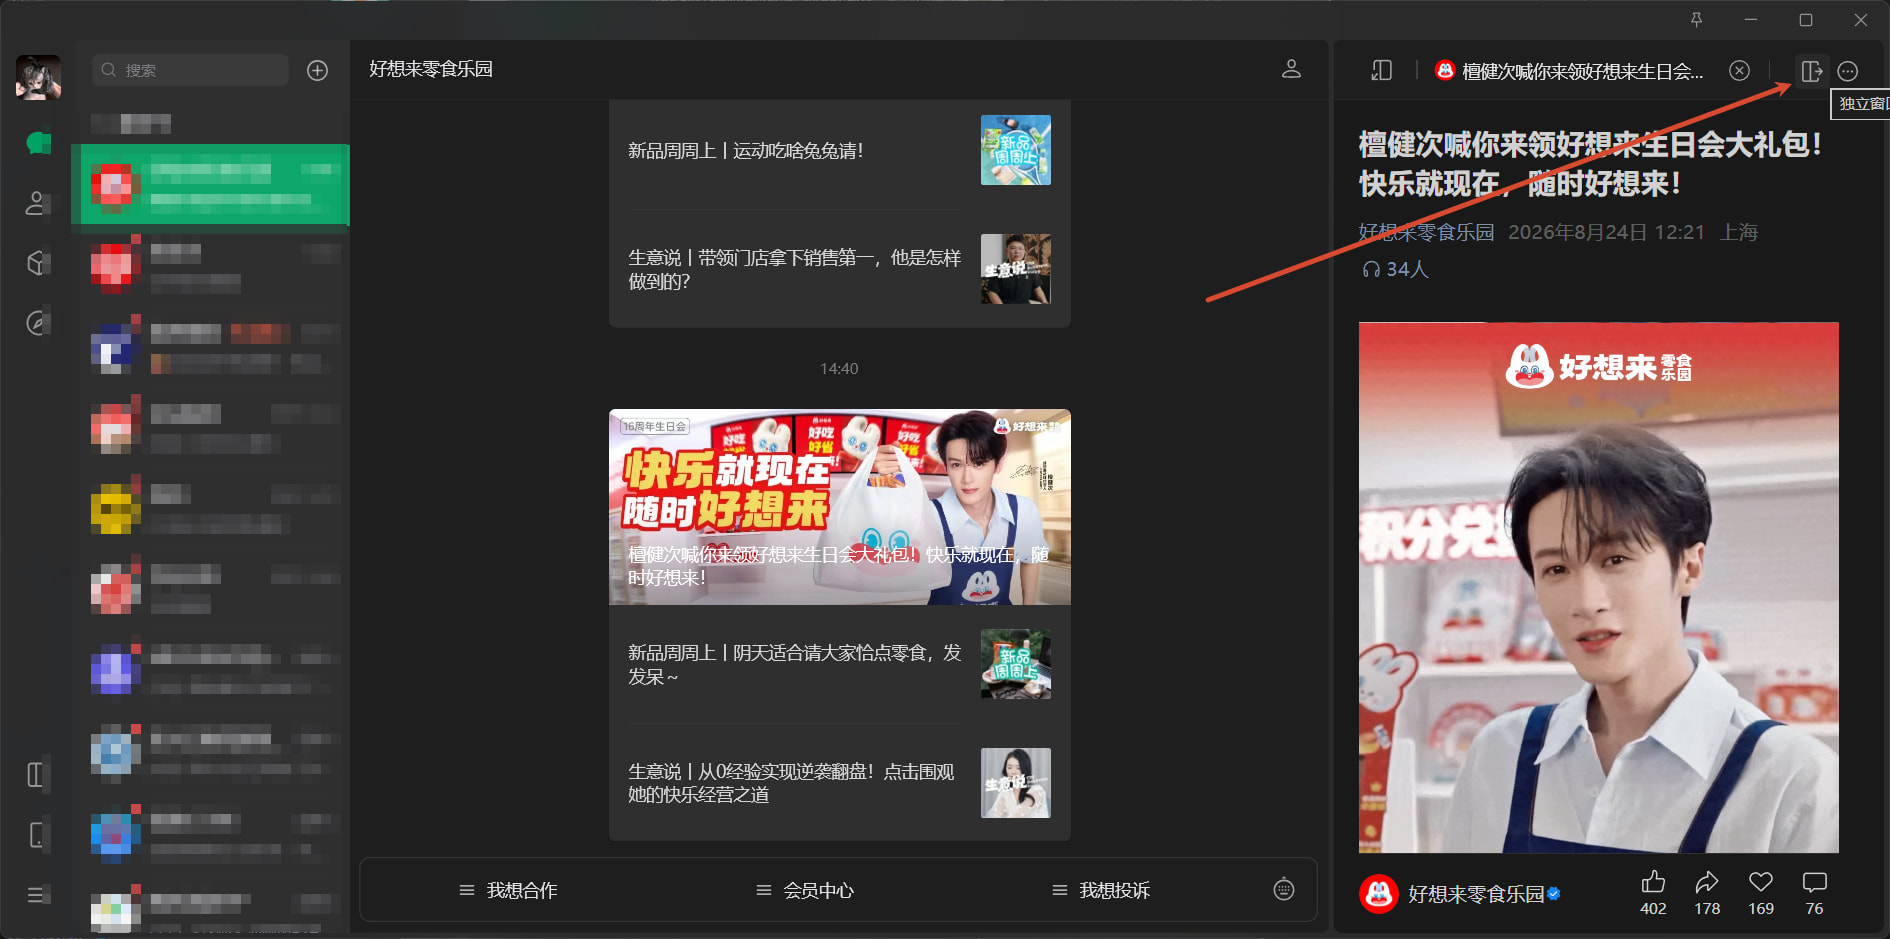Toggle the article side panel icon
This screenshot has height=939, width=1890.
coord(1382,70)
